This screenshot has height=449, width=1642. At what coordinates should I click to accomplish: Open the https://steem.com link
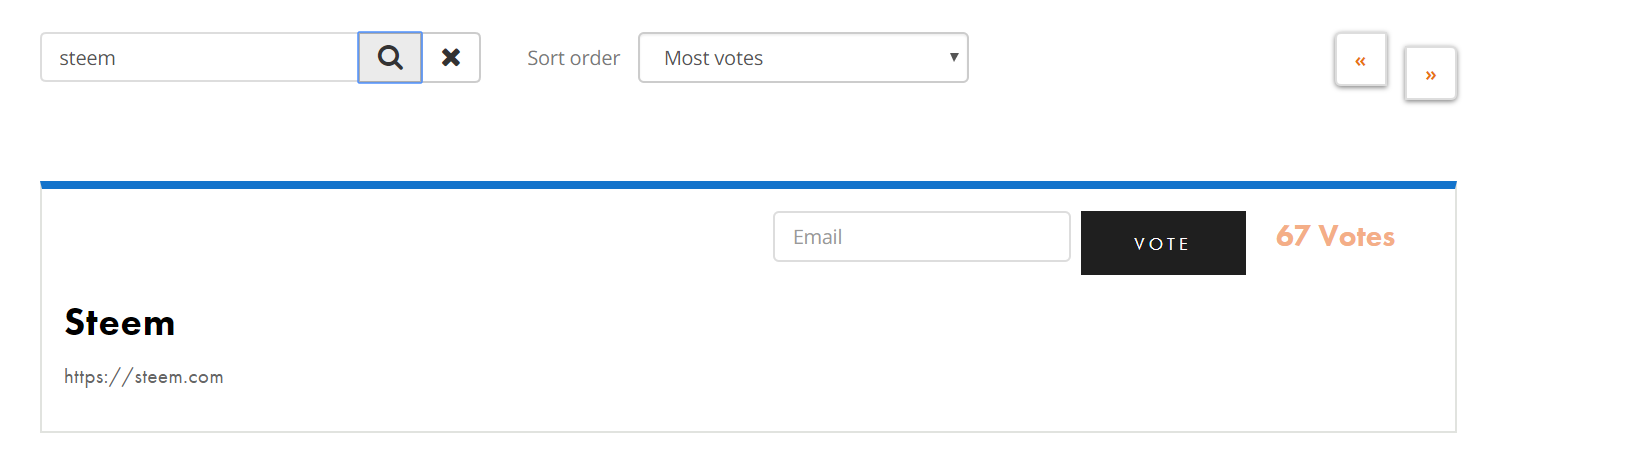pyautogui.click(x=144, y=377)
